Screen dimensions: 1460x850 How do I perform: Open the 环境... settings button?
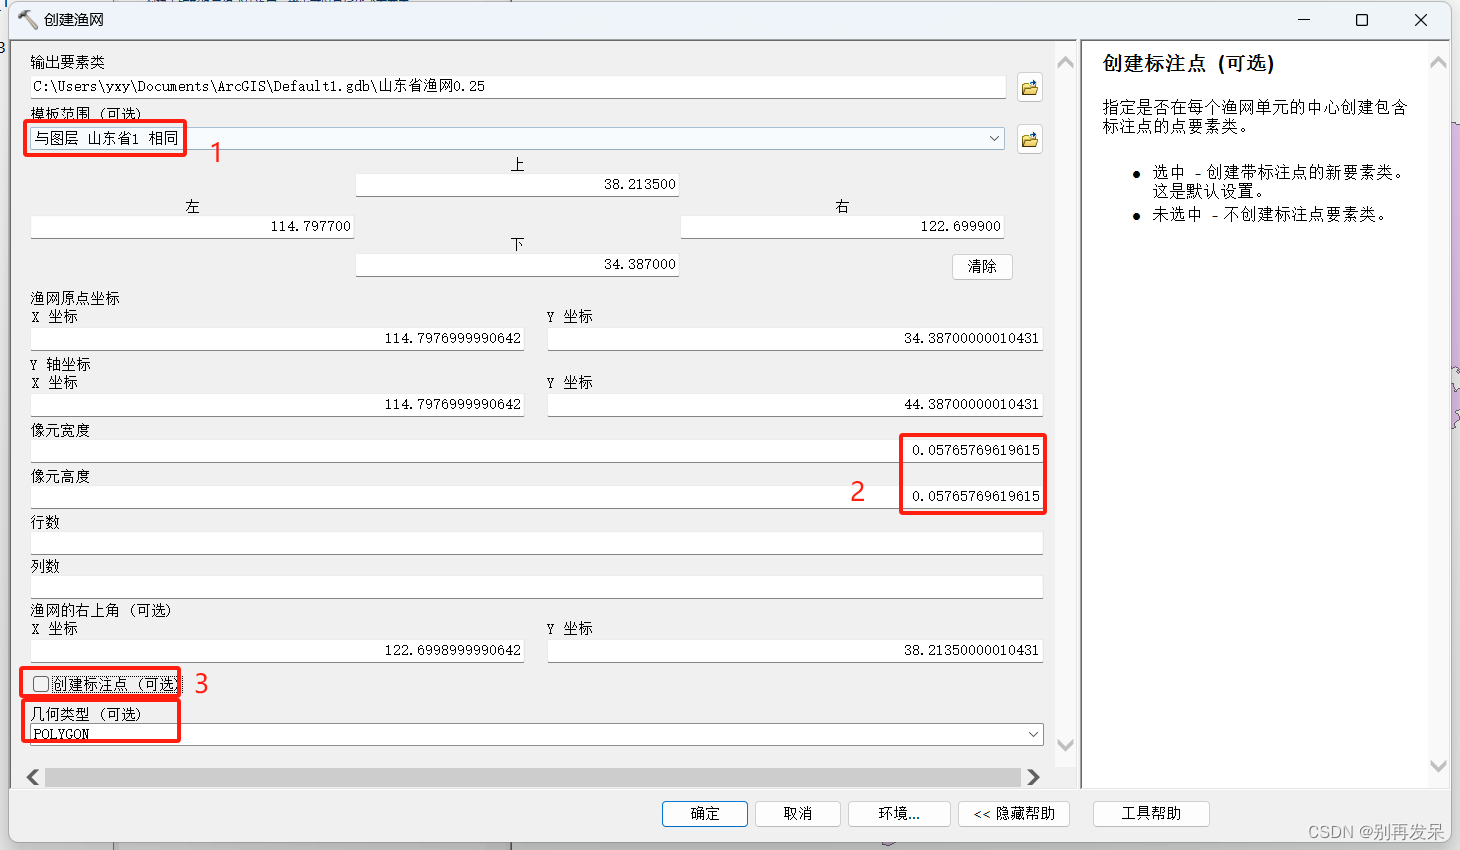[x=898, y=813]
